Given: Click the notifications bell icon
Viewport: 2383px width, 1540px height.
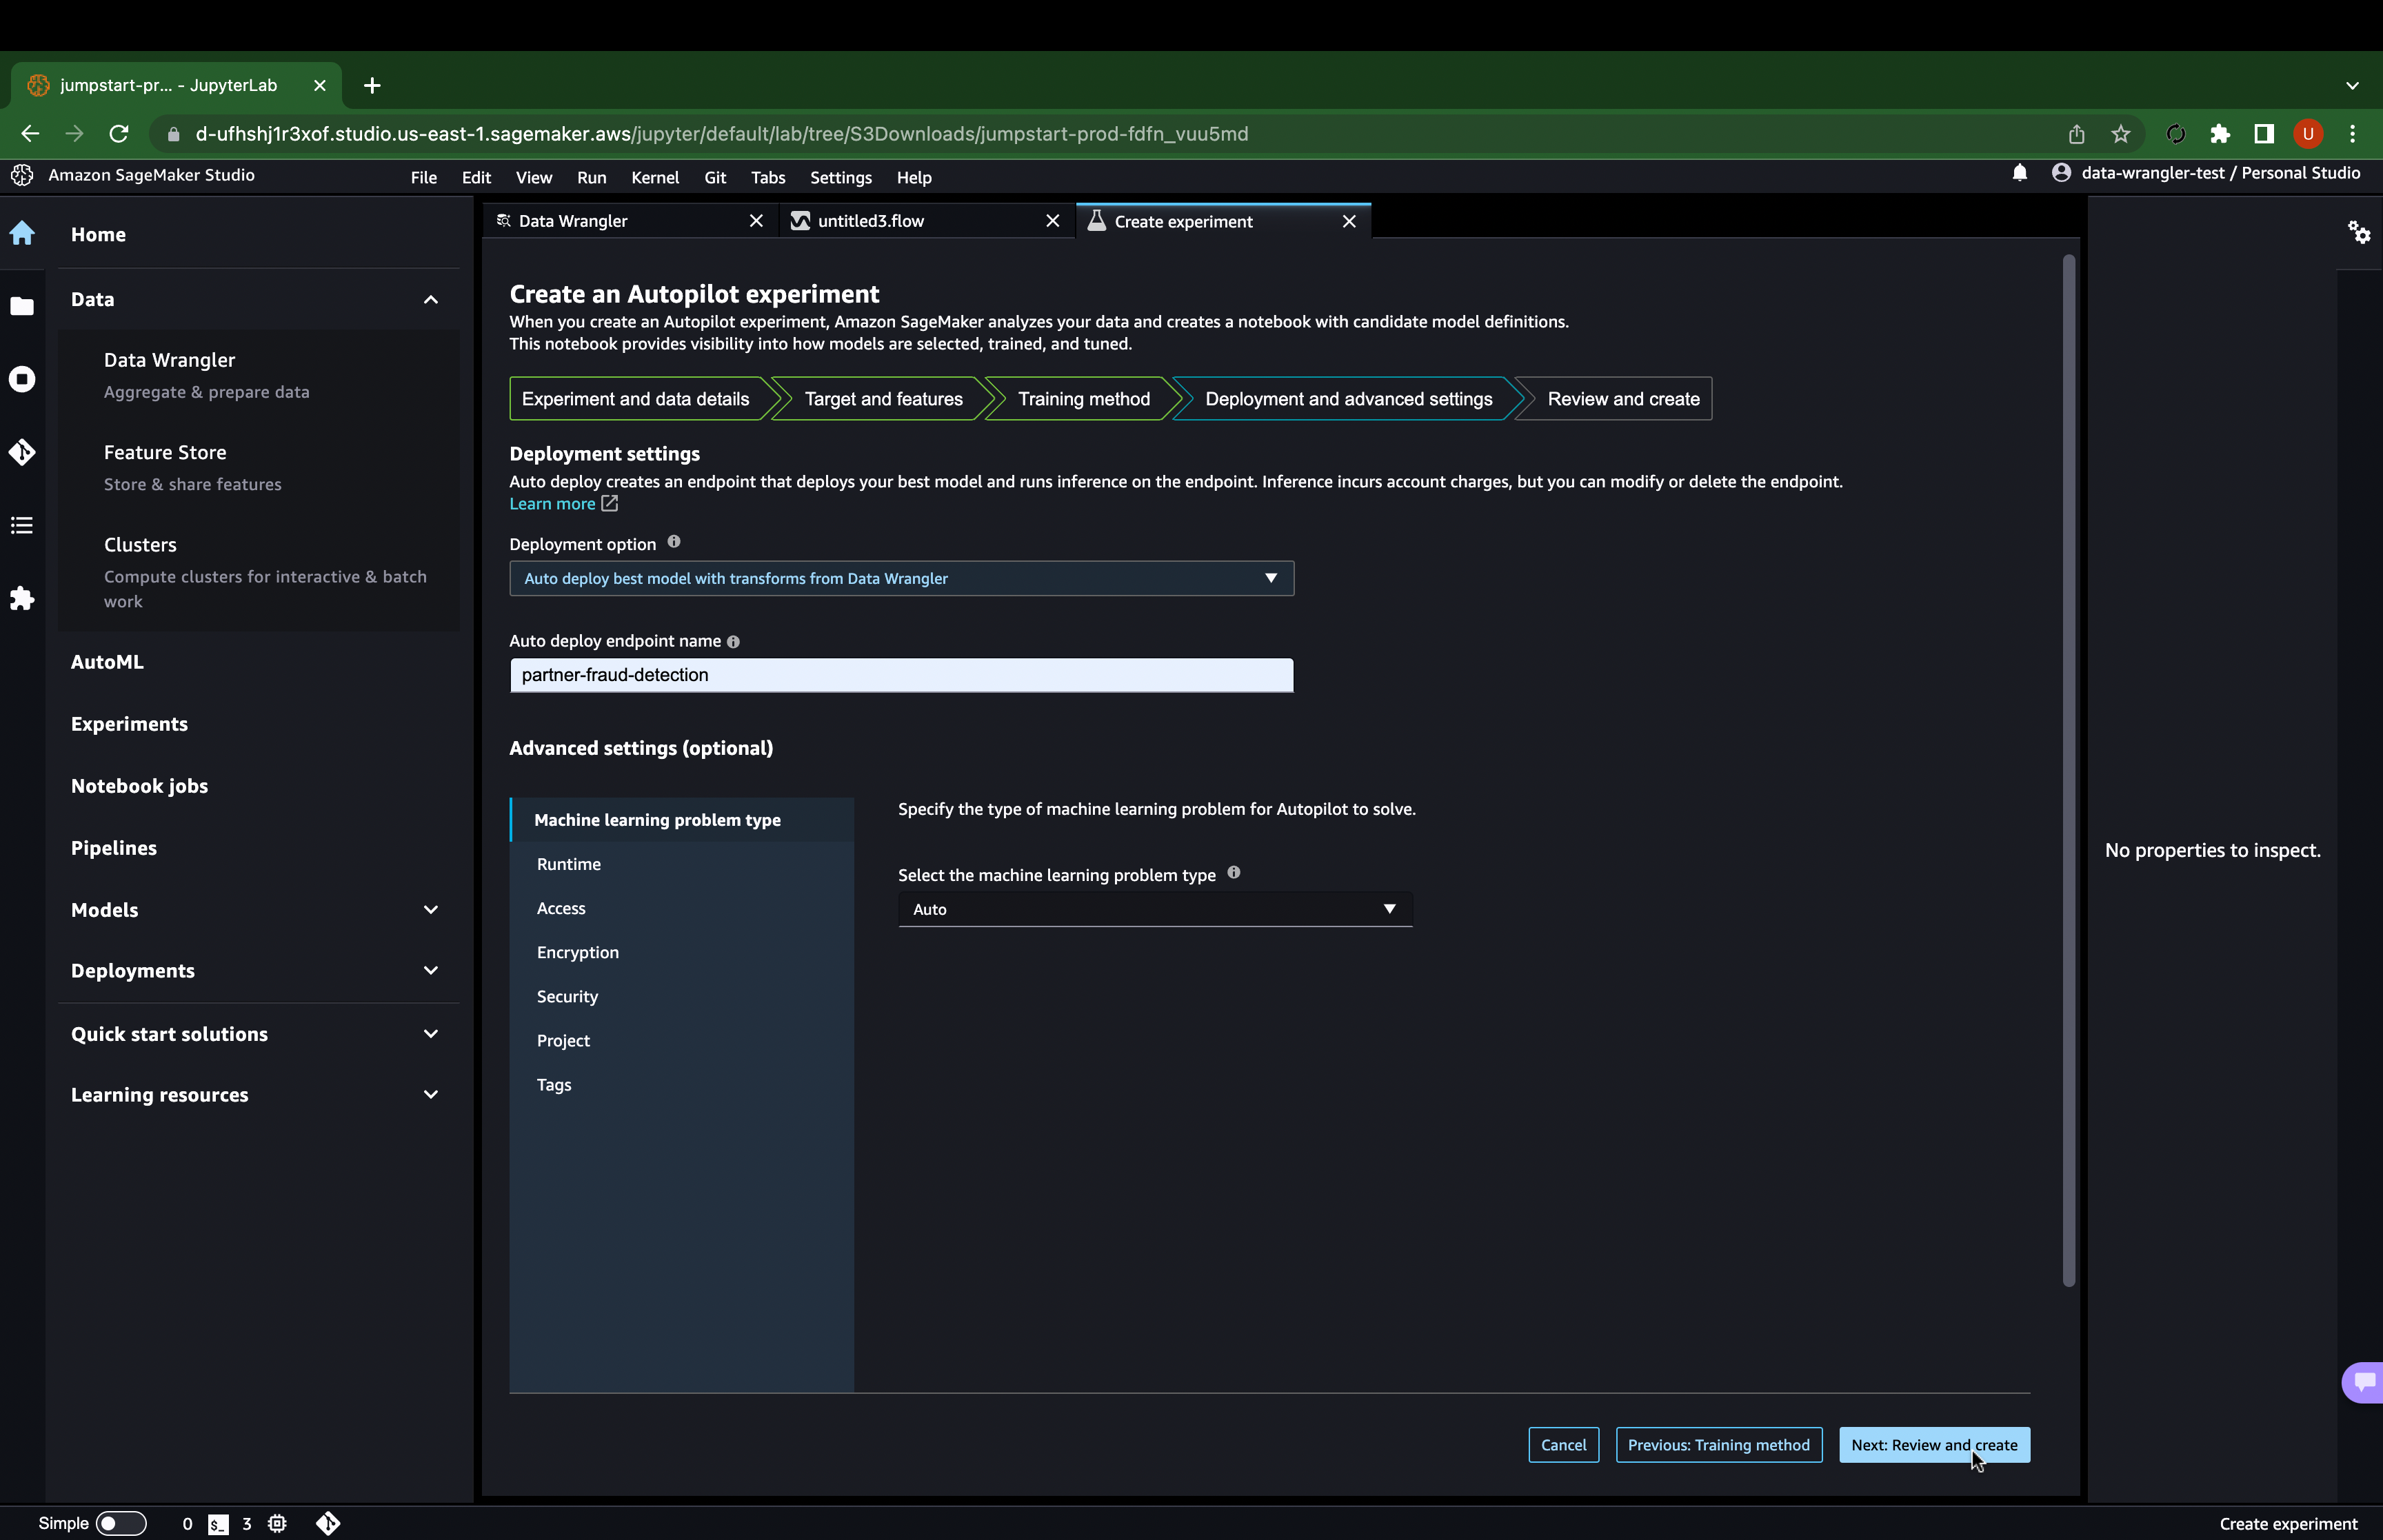Looking at the screenshot, I should [2019, 173].
